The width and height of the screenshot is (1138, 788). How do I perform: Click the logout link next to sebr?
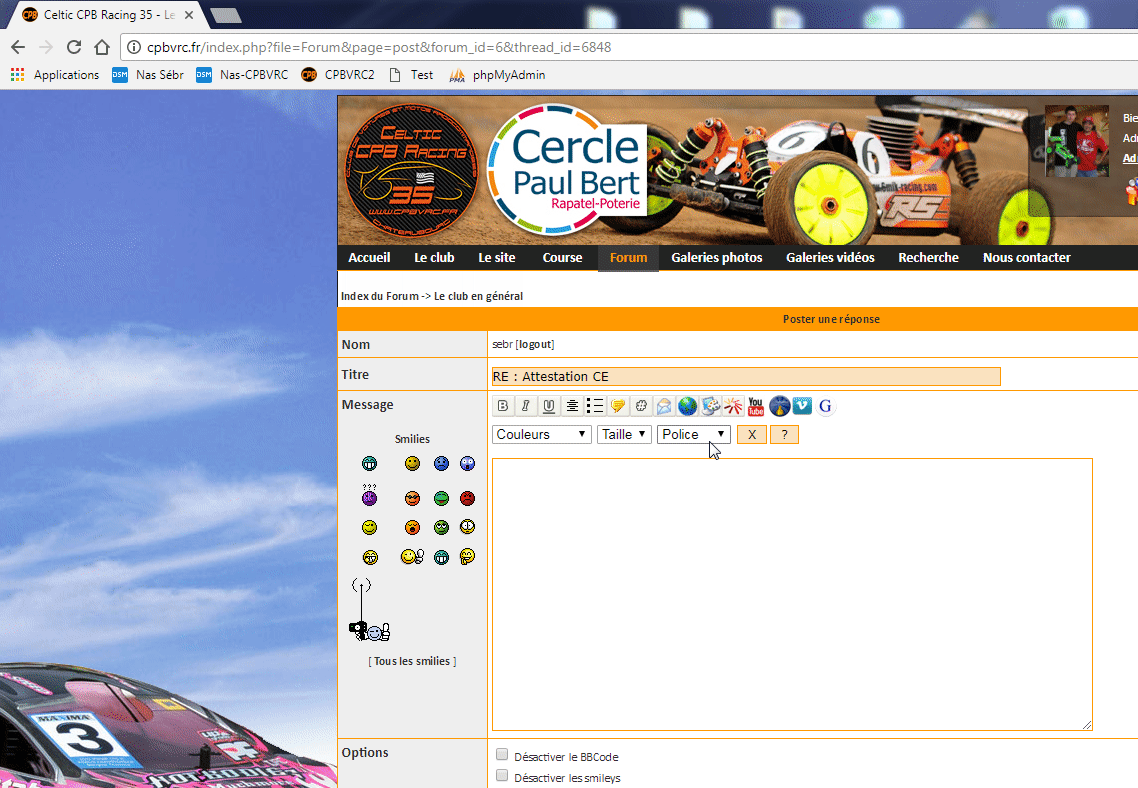tap(535, 344)
